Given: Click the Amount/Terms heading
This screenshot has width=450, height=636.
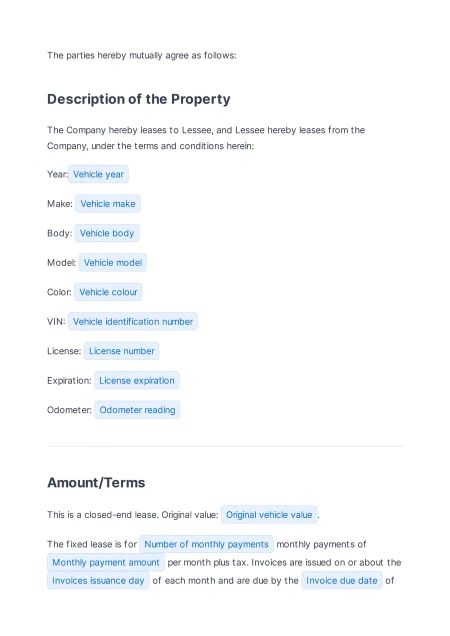Looking at the screenshot, I should pyautogui.click(x=96, y=483).
